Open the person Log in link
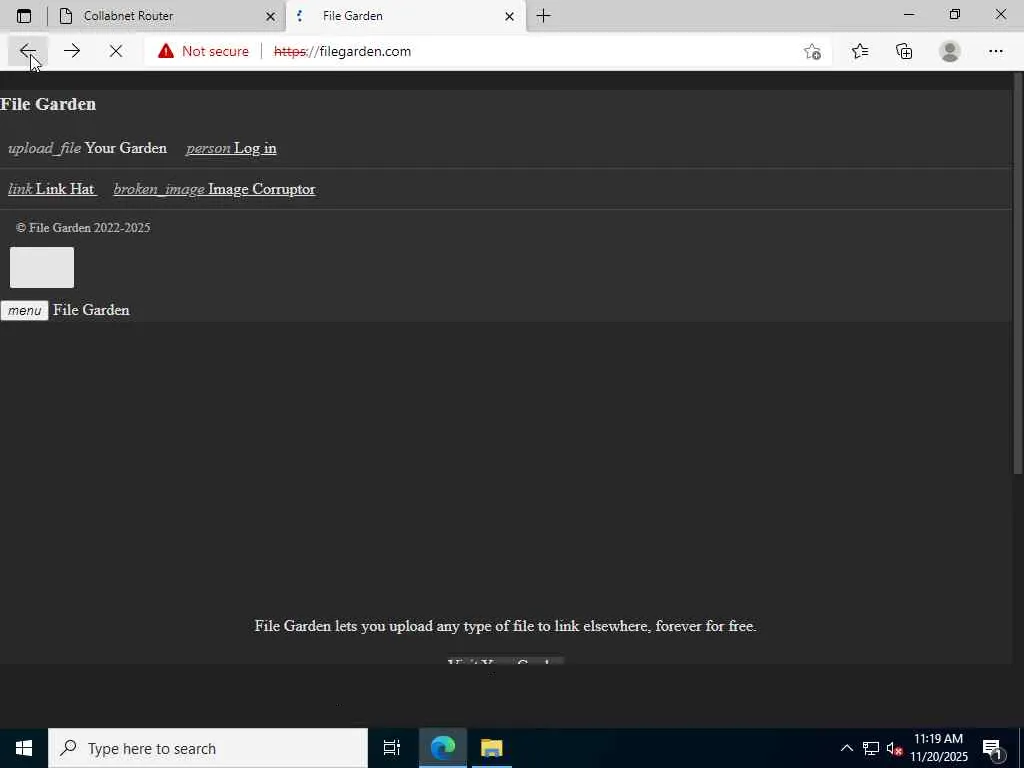 (231, 148)
